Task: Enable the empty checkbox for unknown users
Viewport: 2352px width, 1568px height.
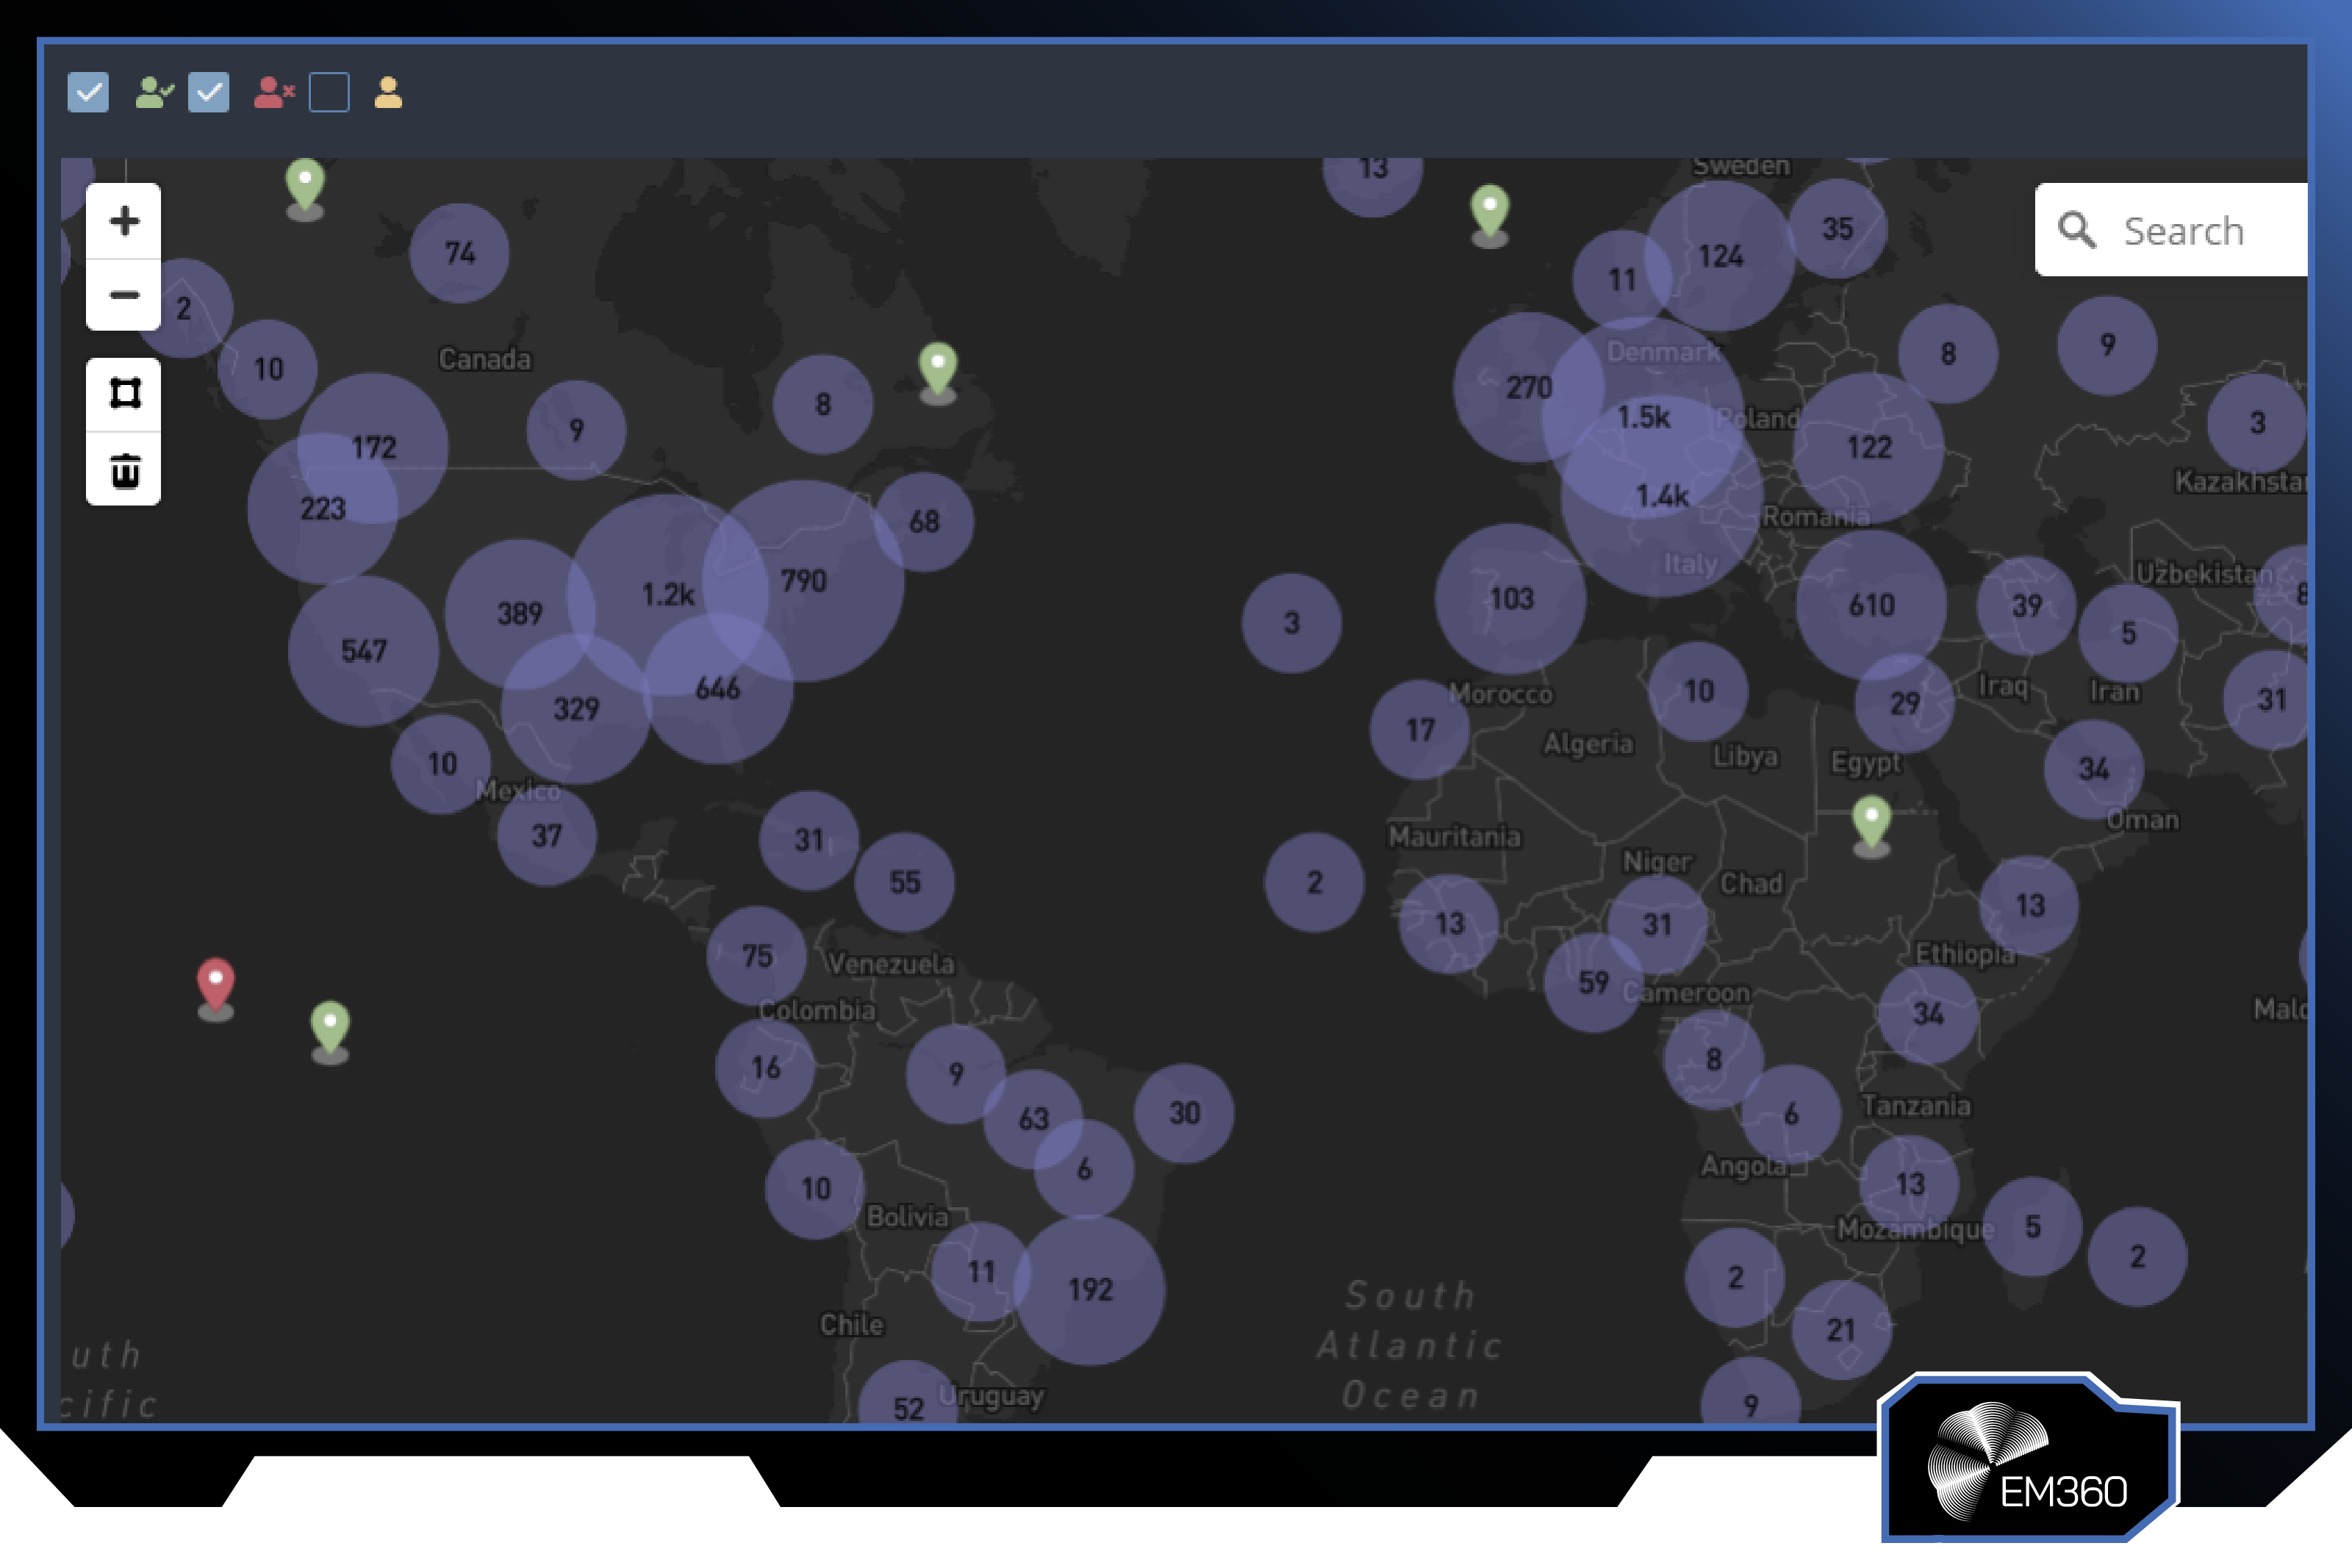Action: (x=329, y=93)
